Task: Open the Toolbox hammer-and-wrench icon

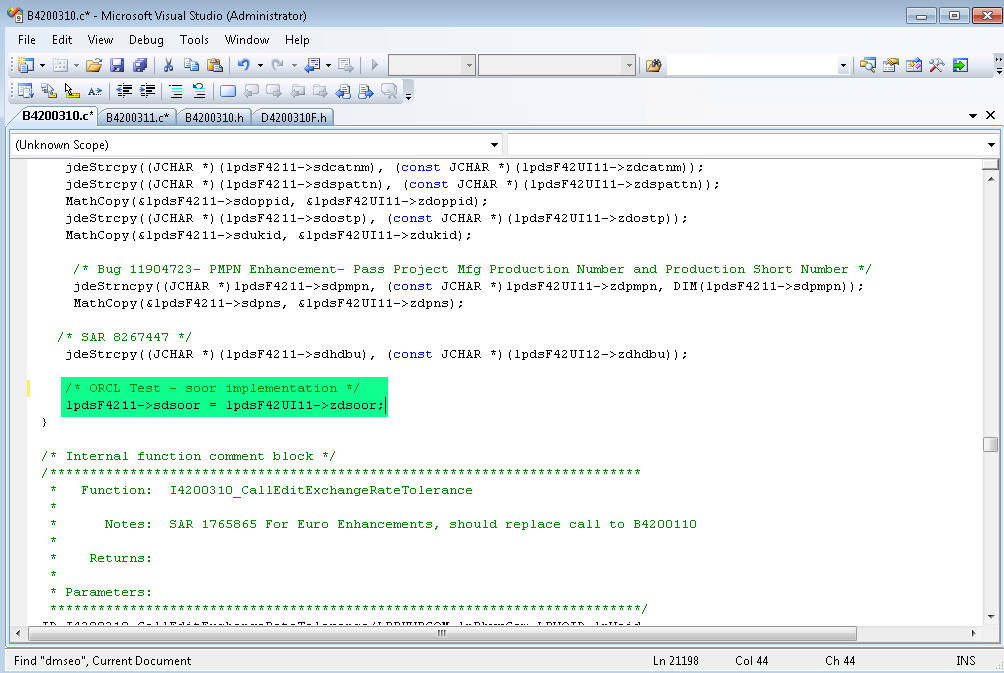Action: tap(937, 65)
